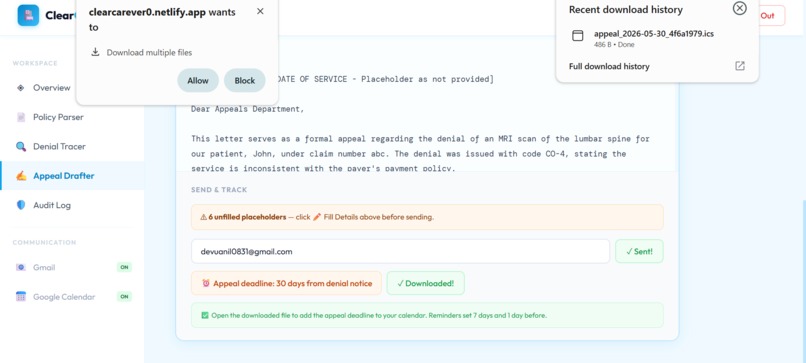Viewport: 806px width, 363px height.
Task: Click the SEND & TRACK section heading
Action: [x=219, y=190]
